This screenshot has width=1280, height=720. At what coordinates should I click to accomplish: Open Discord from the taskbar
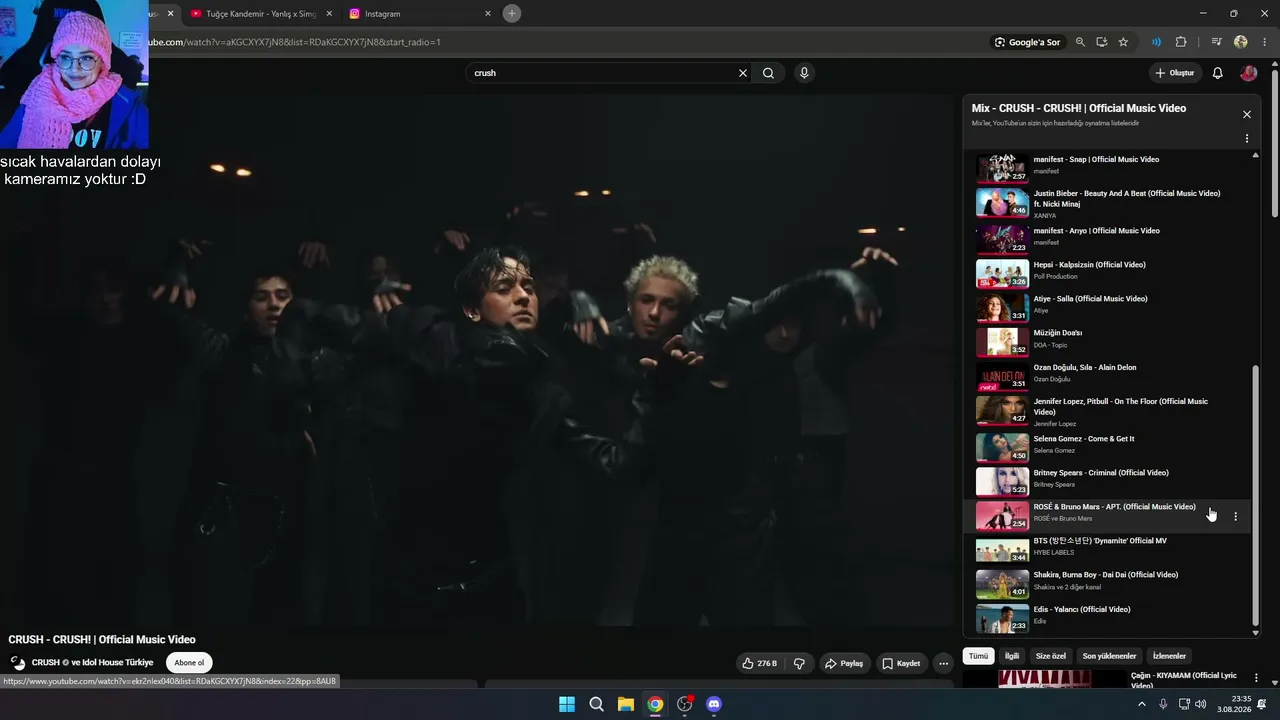(x=714, y=704)
